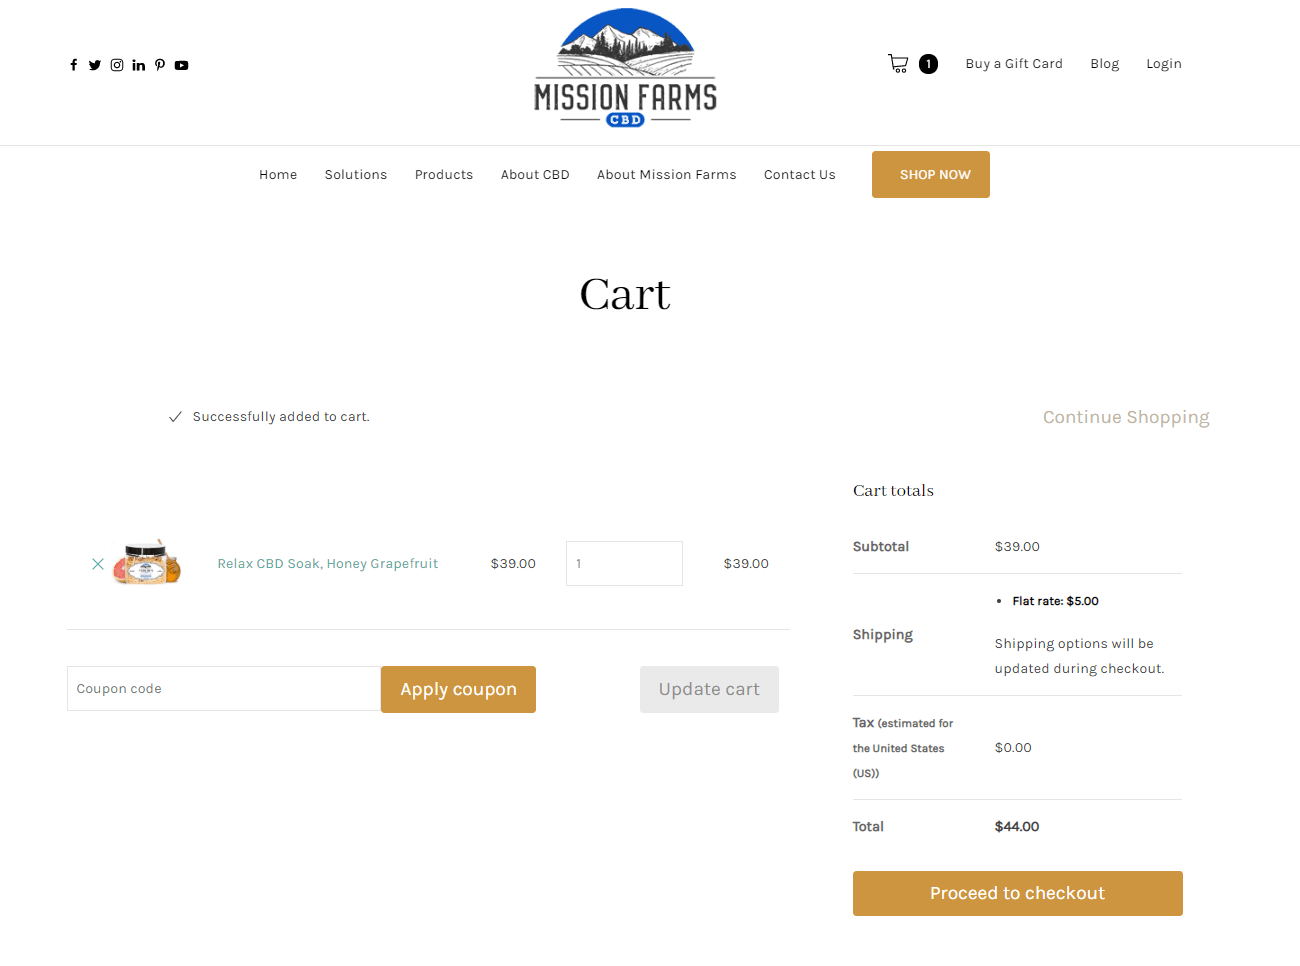Open the Twitter social icon
This screenshot has height=966, width=1300.
[x=95, y=65]
